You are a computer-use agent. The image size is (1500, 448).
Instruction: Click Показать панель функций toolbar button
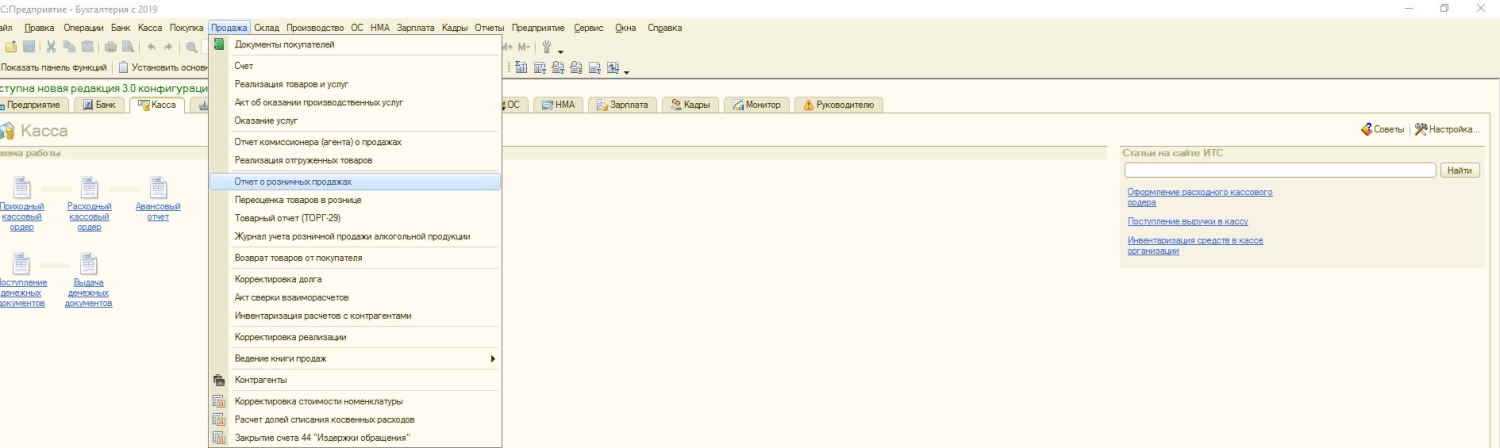click(50, 68)
